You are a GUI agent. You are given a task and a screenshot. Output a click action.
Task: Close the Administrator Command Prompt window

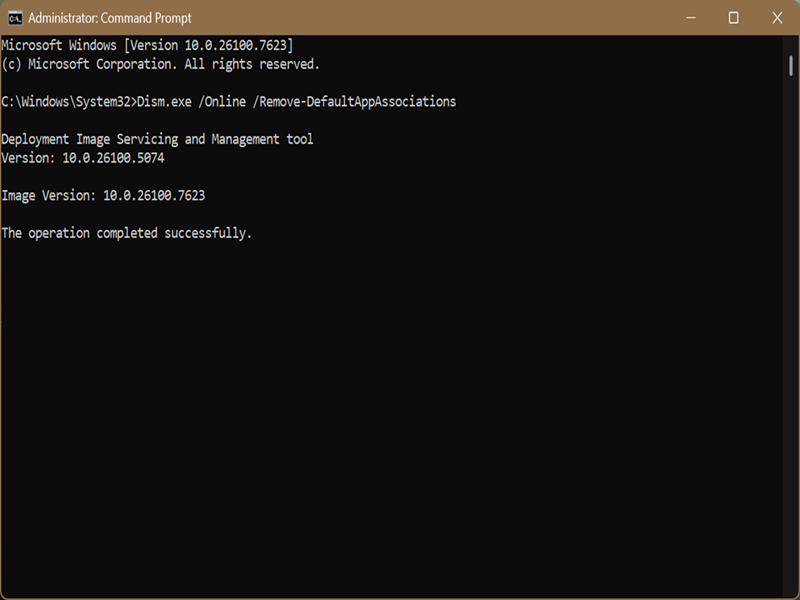777,18
